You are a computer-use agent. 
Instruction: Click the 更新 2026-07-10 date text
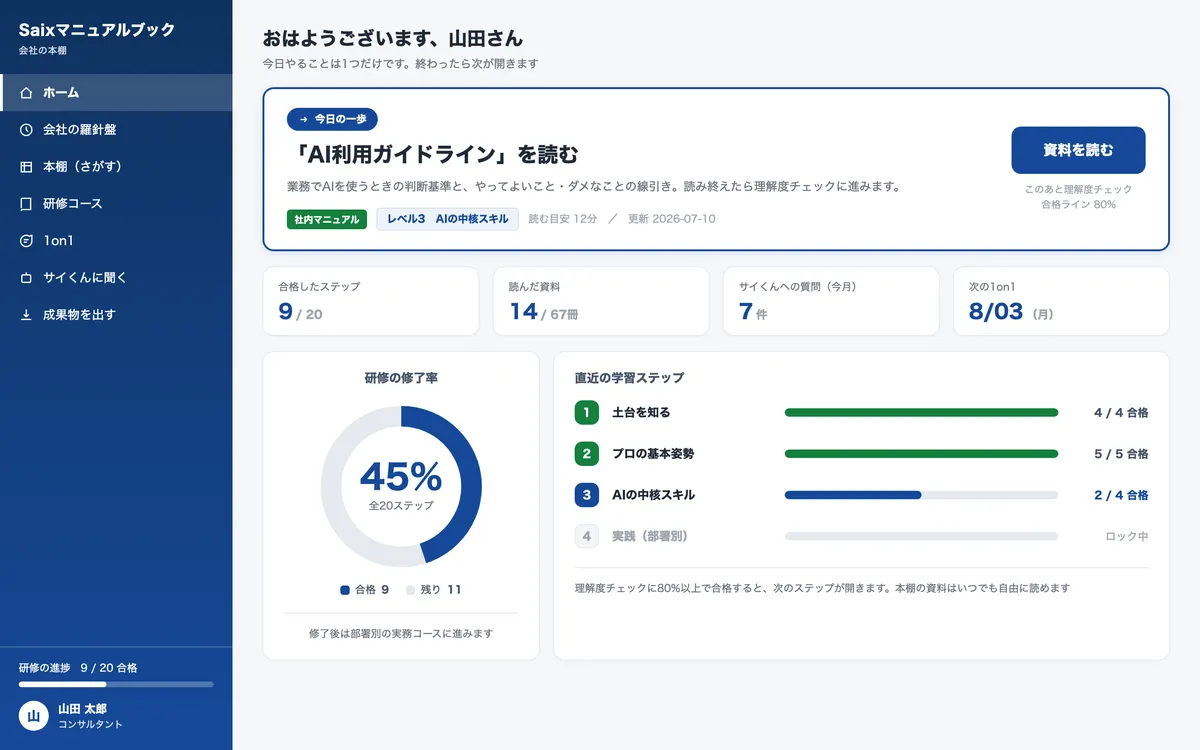[x=672, y=219]
